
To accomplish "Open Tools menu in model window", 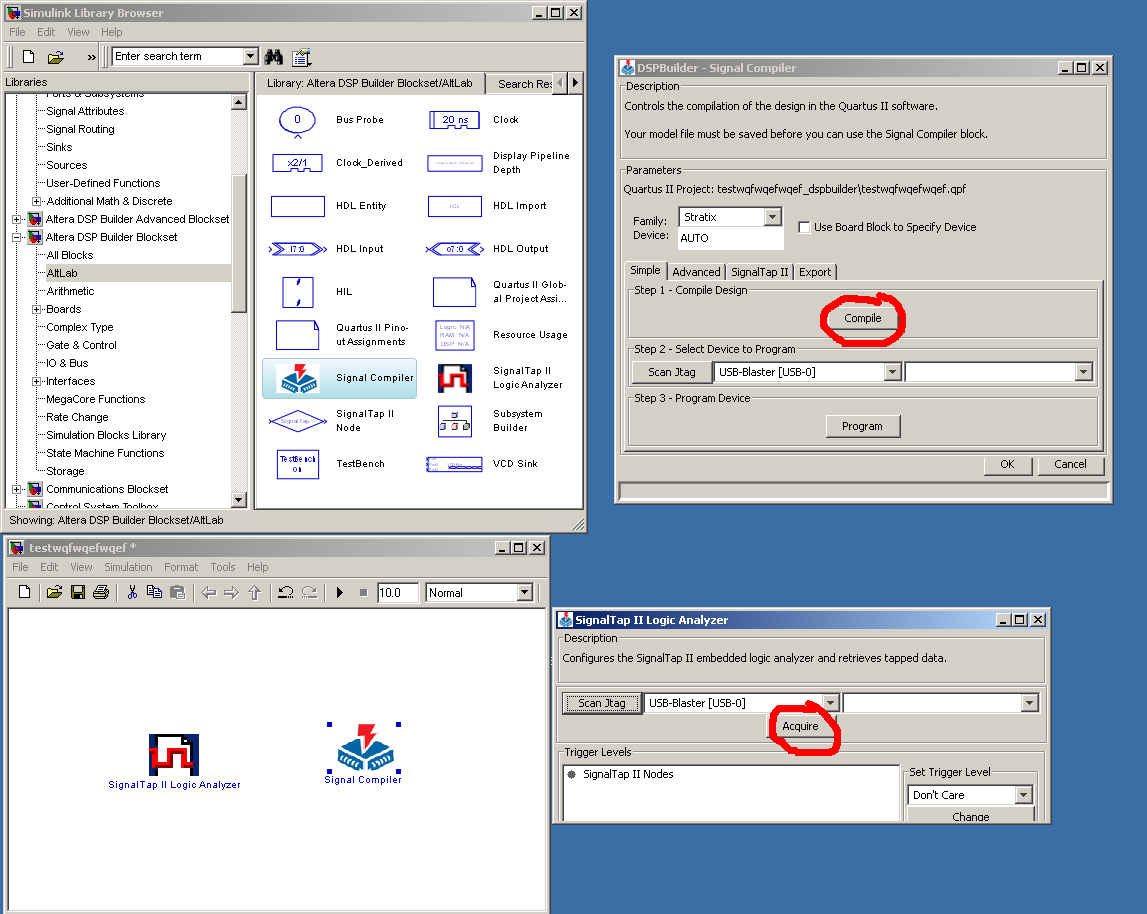I will pos(222,567).
